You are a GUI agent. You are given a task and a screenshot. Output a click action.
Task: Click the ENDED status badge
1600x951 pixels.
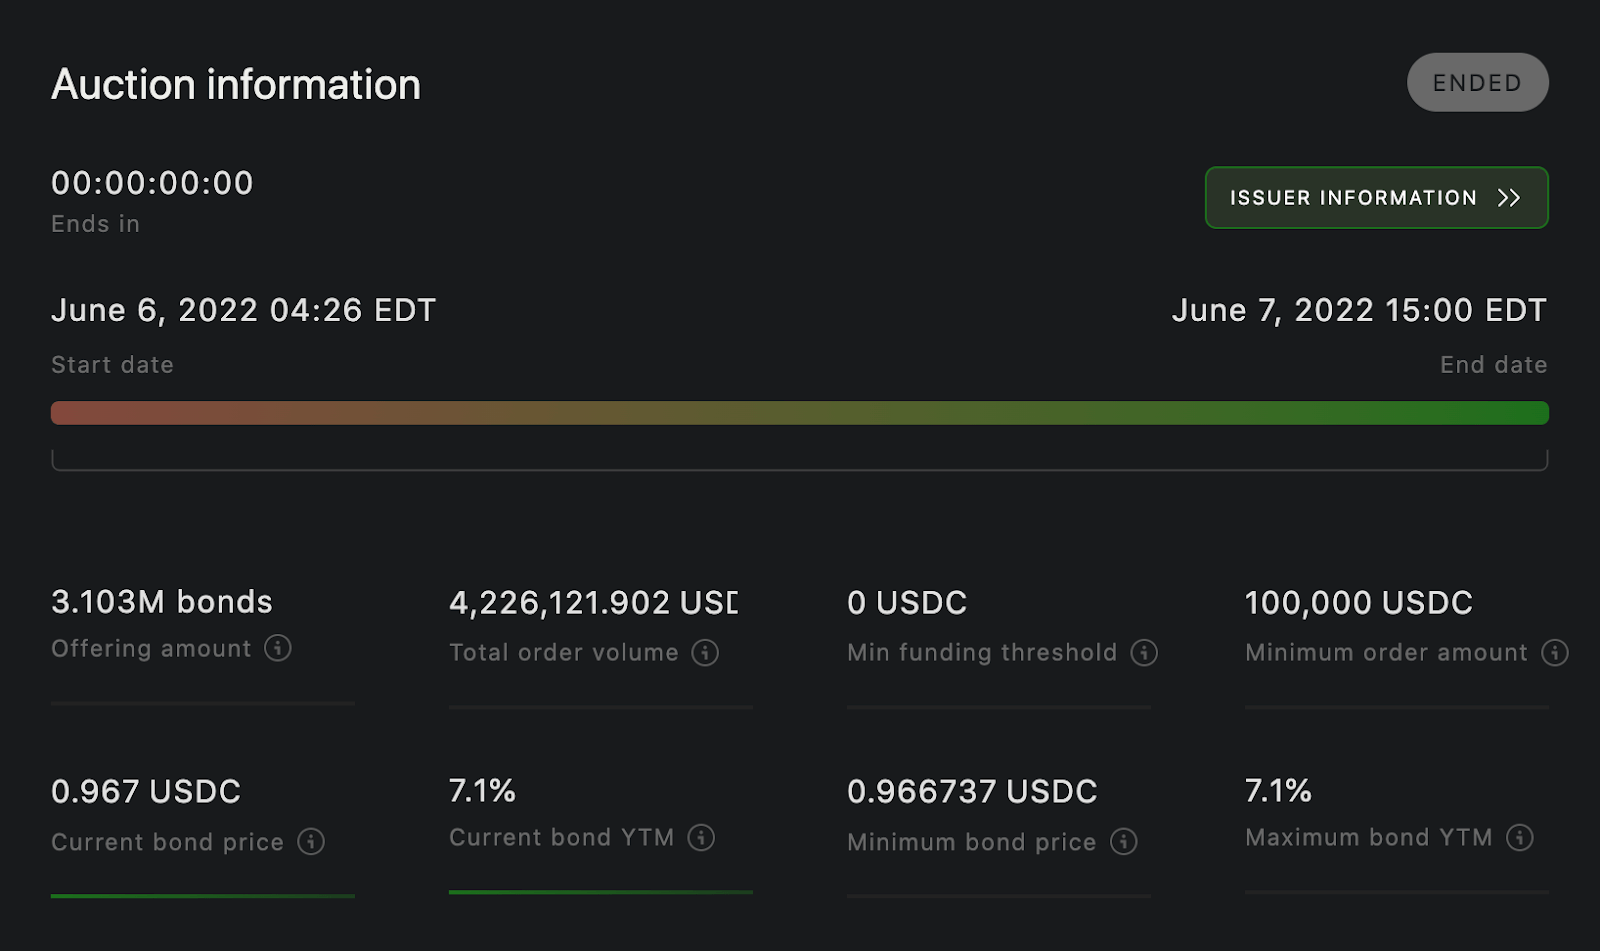pos(1477,82)
